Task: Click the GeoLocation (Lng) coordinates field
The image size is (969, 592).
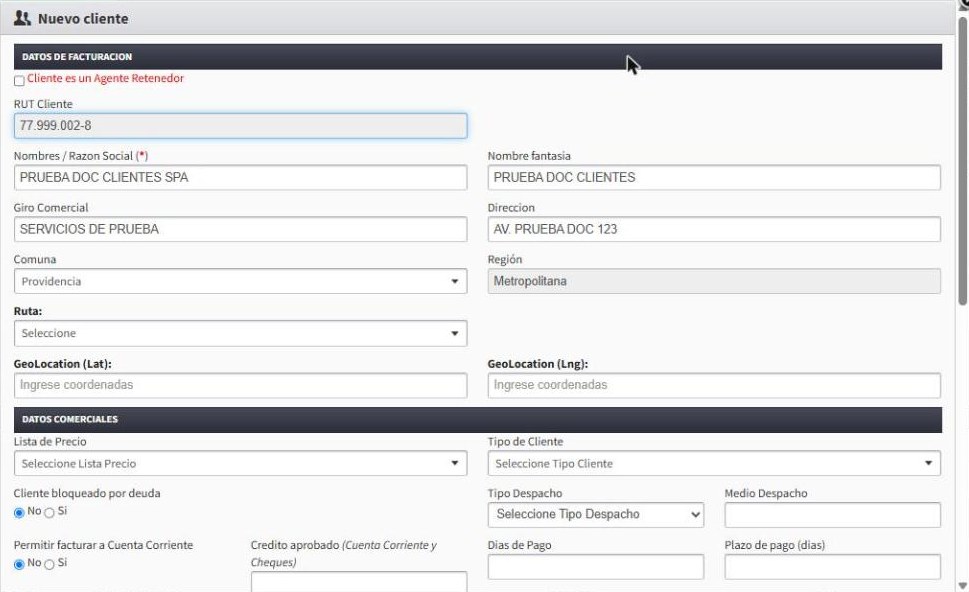Action: tap(714, 385)
